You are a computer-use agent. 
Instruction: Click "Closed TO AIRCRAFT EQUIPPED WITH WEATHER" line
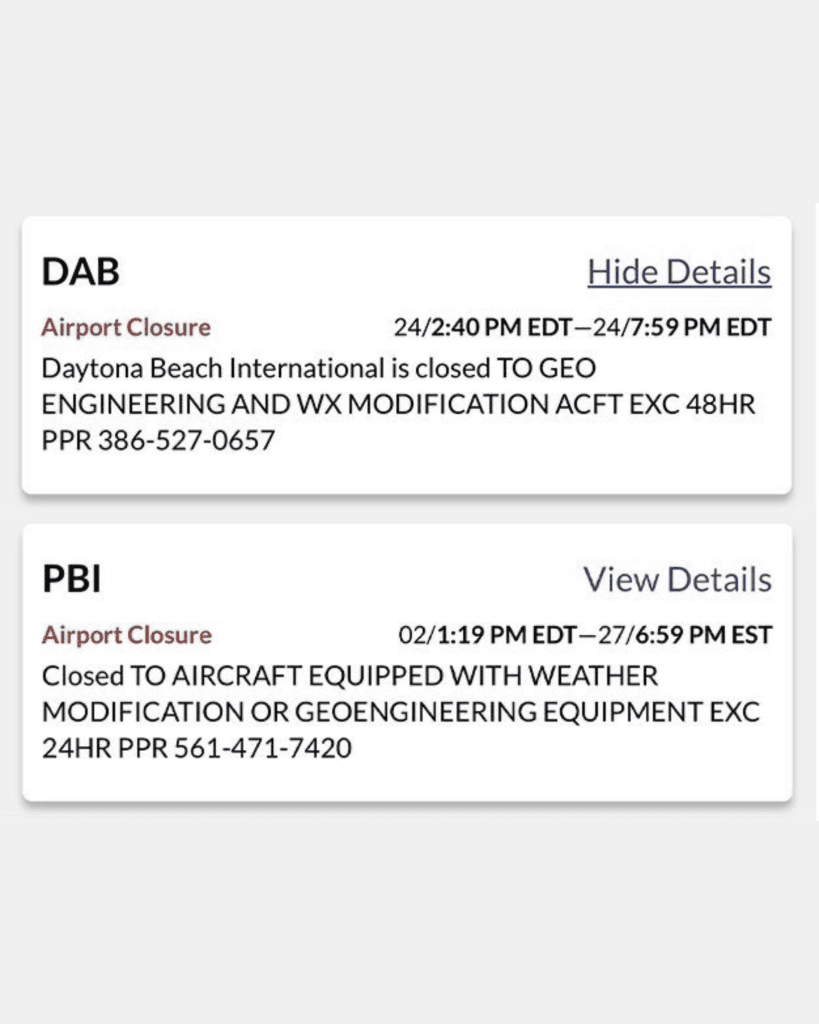pos(350,677)
